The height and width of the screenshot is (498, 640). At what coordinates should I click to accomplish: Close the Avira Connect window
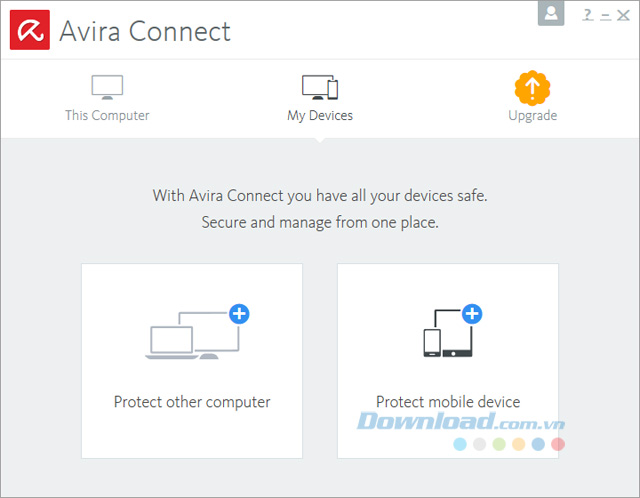(624, 15)
